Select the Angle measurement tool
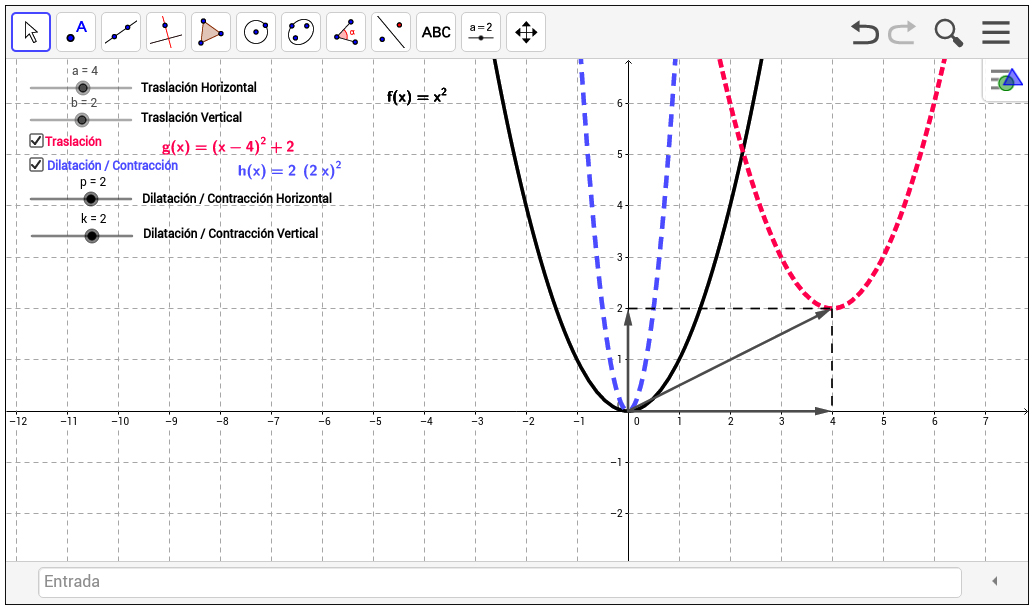1033x609 pixels. (x=346, y=32)
